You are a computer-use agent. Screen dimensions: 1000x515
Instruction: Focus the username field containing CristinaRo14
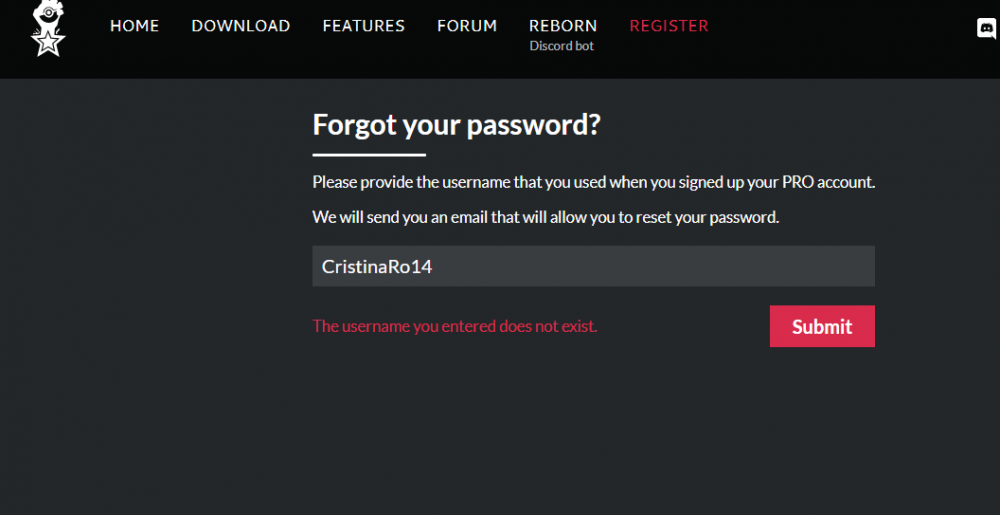[593, 266]
